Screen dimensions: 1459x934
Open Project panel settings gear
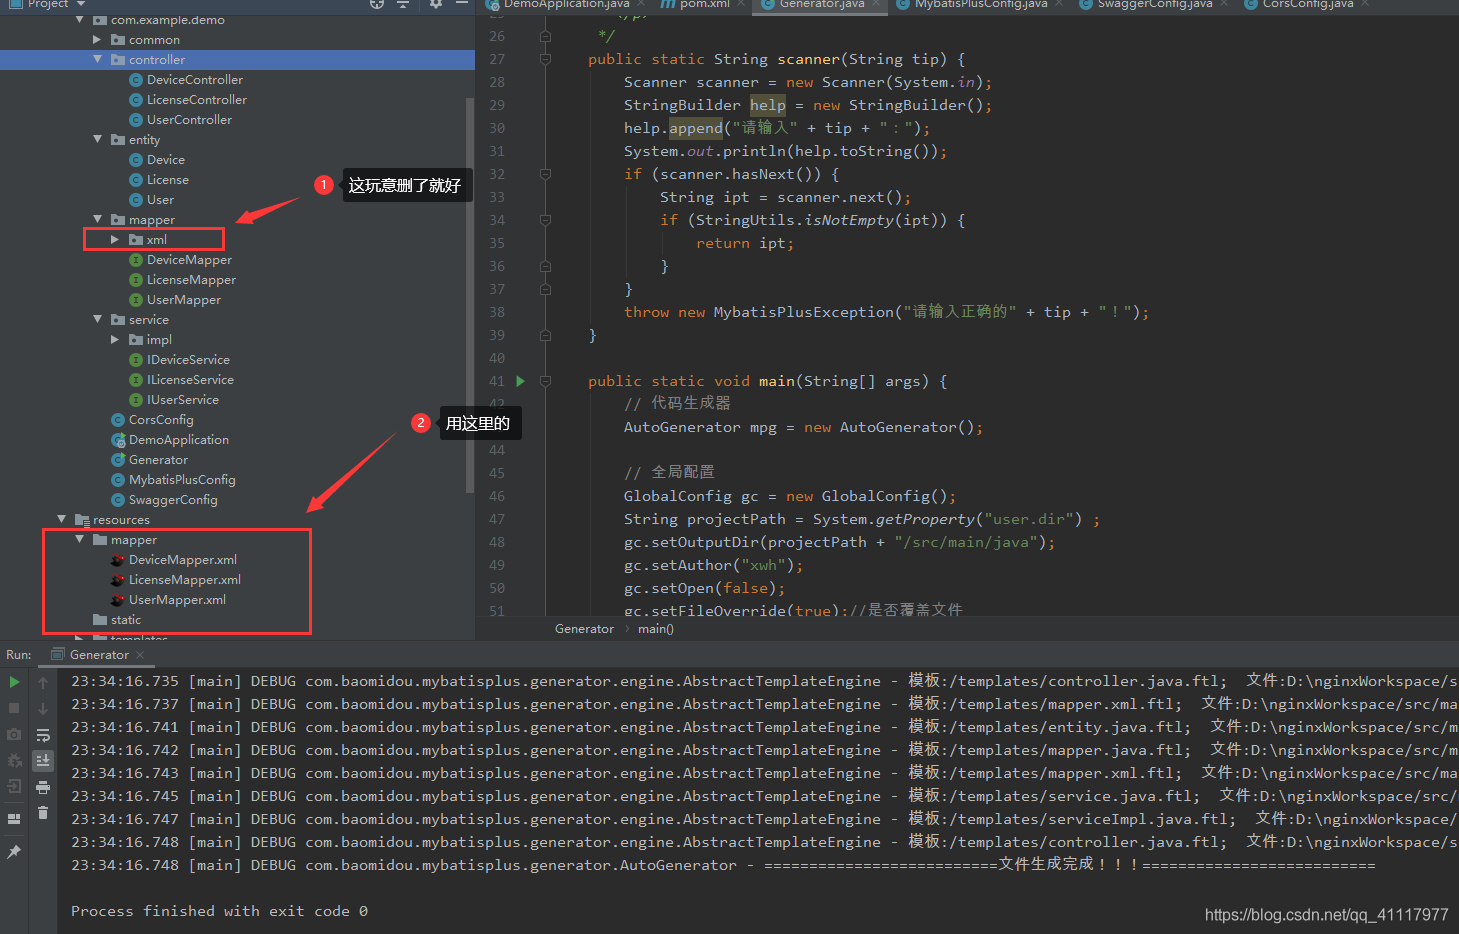(x=436, y=4)
